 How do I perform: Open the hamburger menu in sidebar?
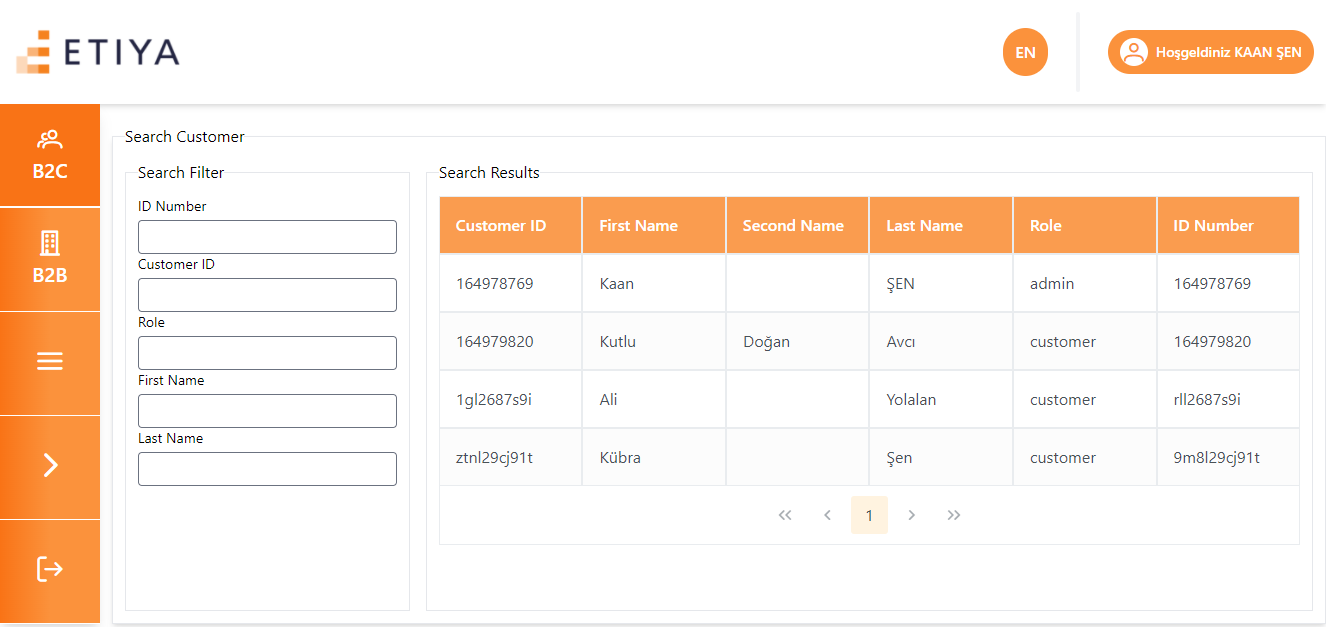(x=50, y=362)
